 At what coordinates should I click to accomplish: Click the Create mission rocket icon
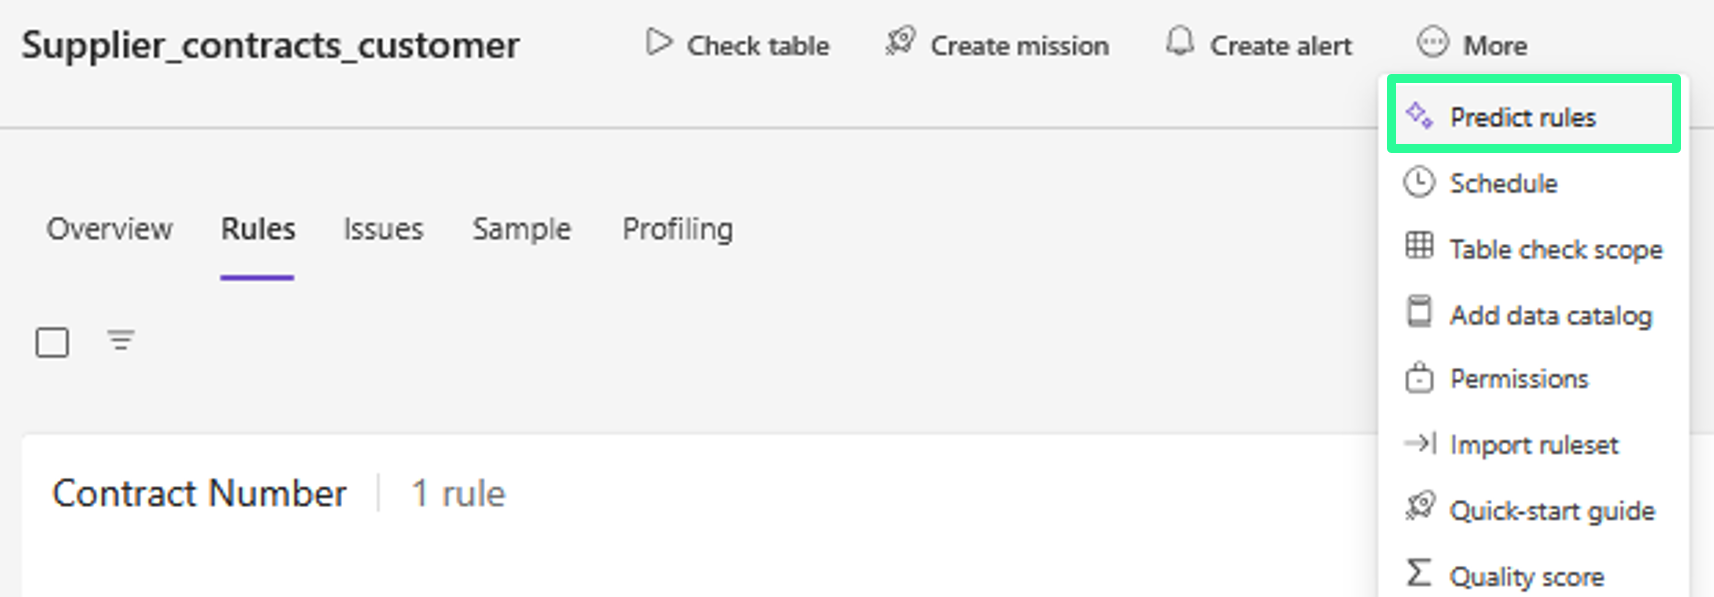tap(900, 42)
